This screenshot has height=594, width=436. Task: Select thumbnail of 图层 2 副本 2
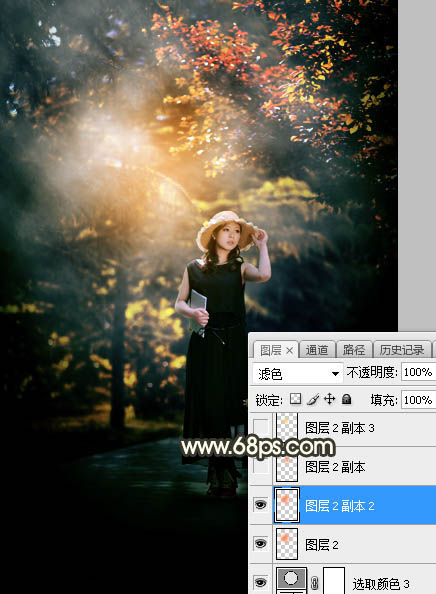(287, 505)
